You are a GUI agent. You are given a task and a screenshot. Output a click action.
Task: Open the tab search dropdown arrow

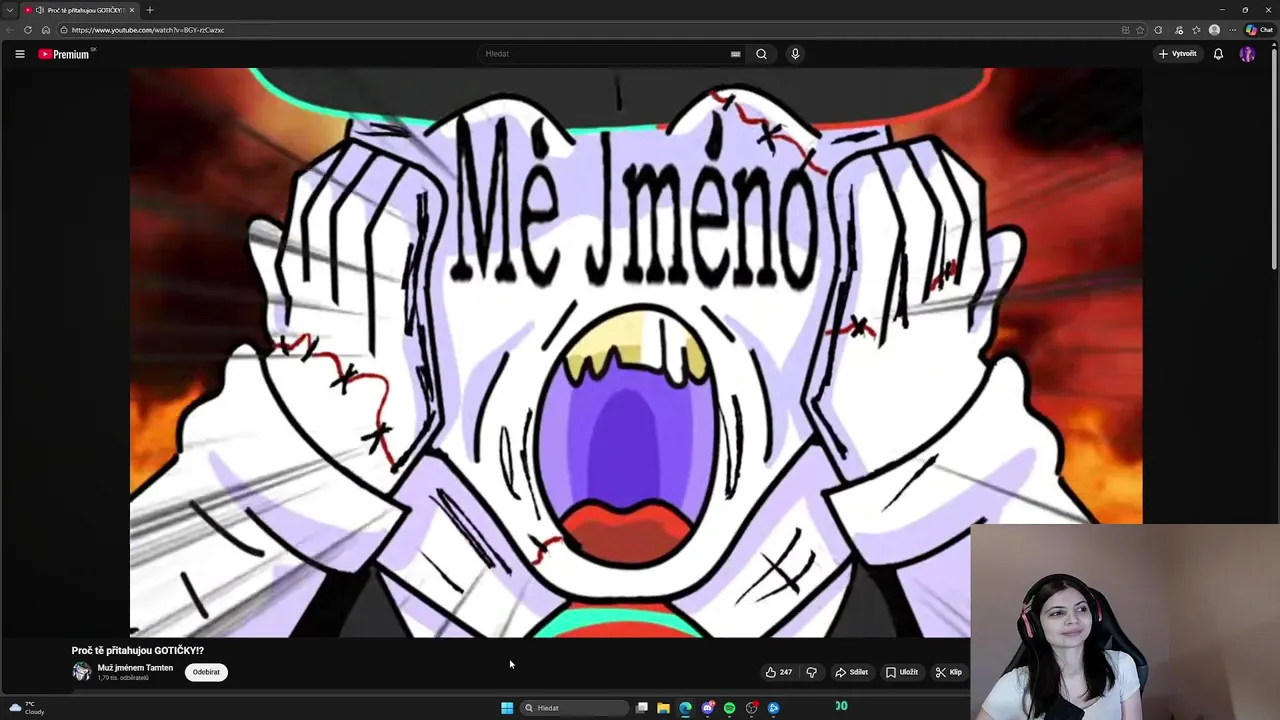click(x=9, y=10)
